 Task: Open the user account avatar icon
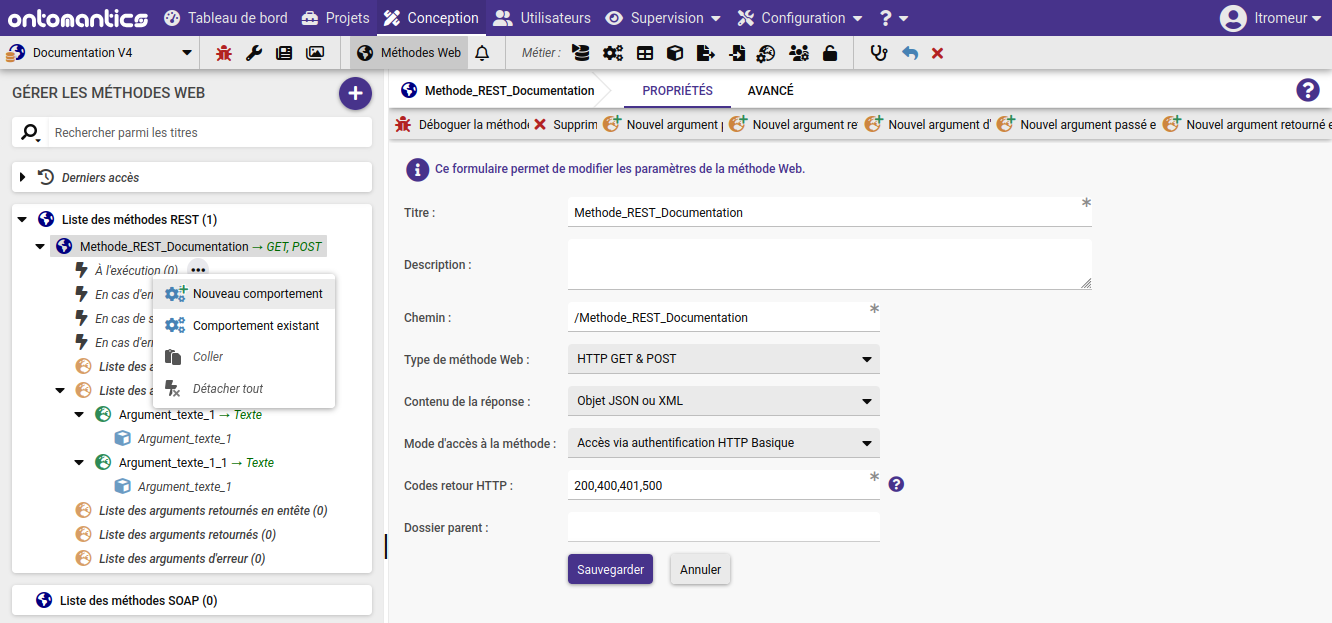tap(1234, 18)
